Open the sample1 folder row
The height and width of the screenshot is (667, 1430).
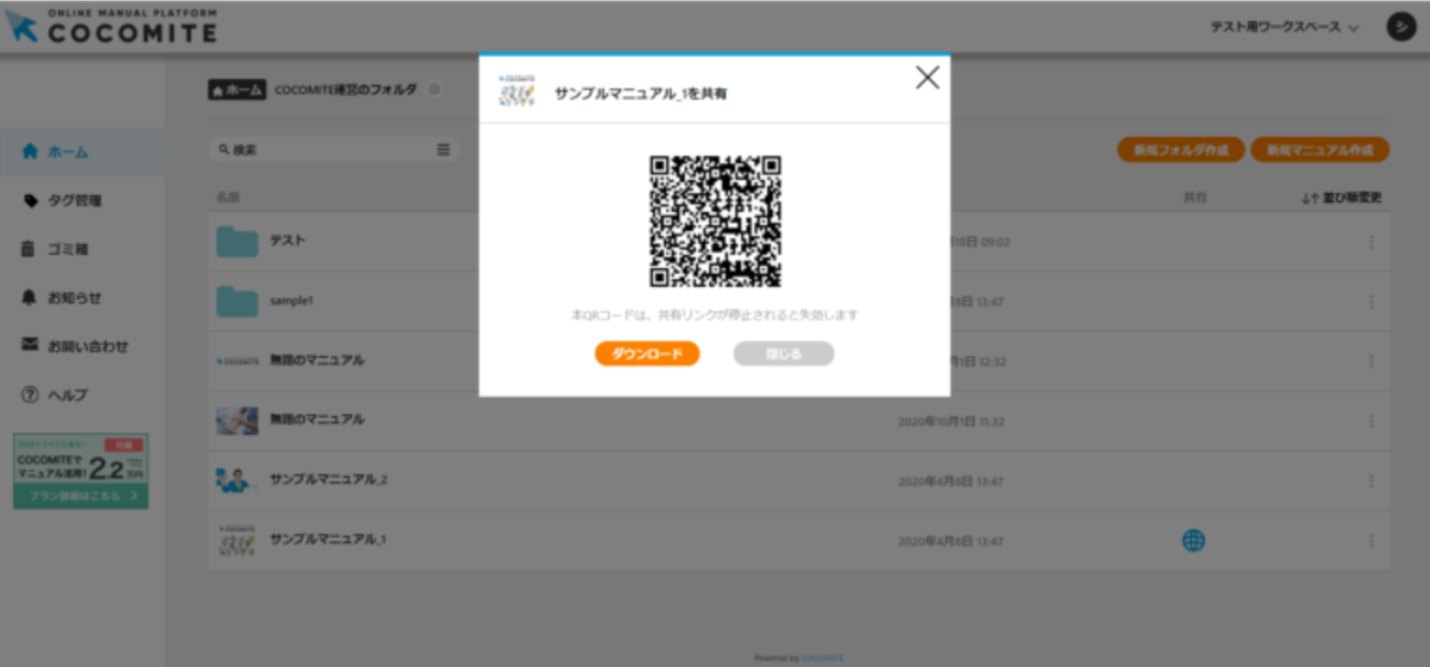click(x=798, y=301)
